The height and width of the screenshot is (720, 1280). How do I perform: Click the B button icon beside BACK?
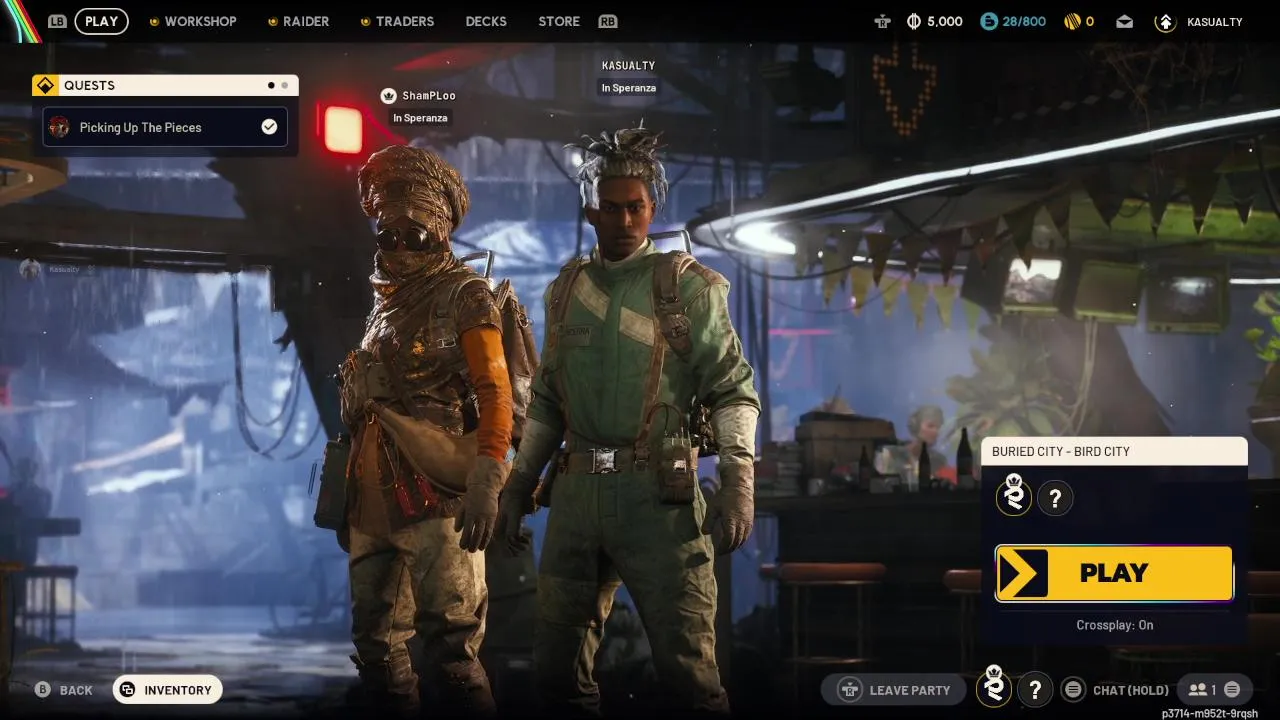(x=43, y=690)
